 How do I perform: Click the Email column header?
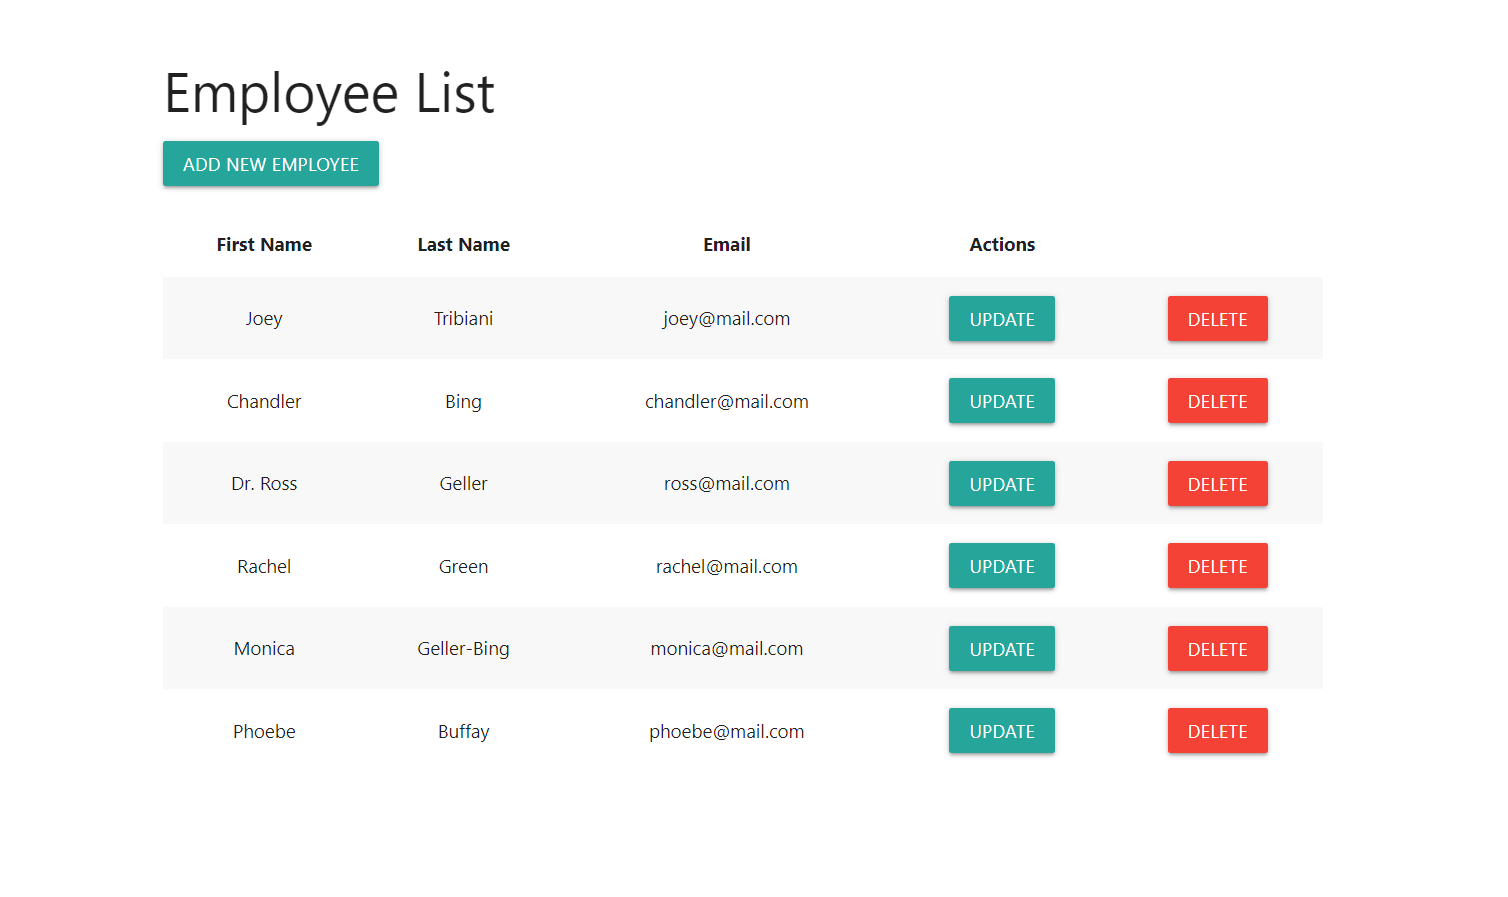pos(726,244)
